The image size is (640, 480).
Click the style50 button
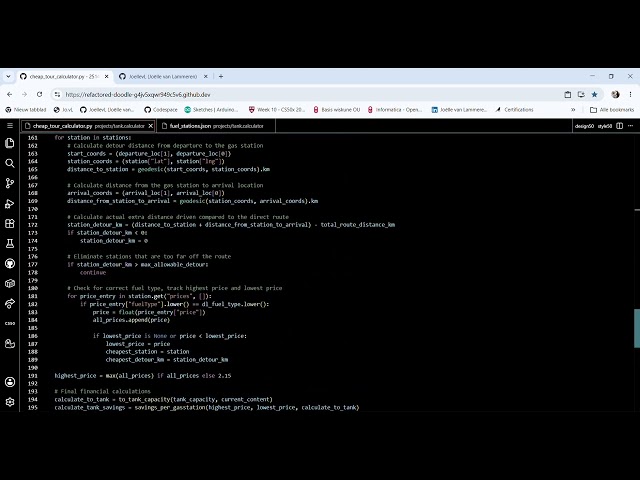(604, 126)
